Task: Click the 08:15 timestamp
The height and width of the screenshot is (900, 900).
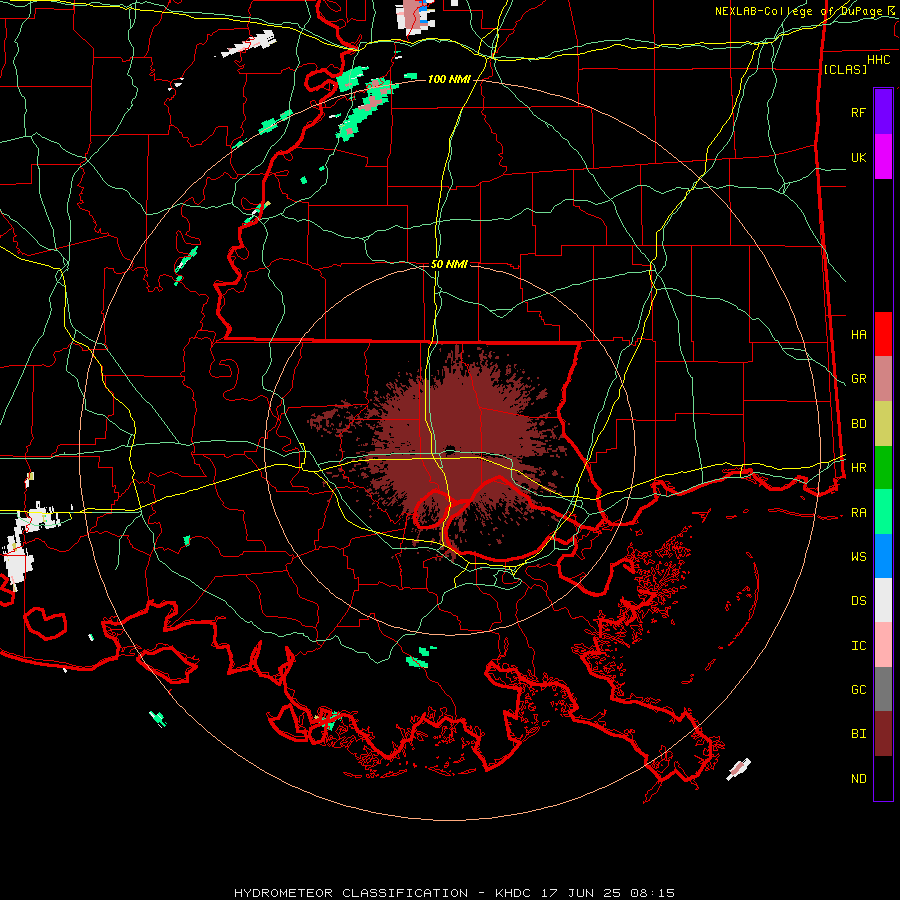Action: [x=652, y=893]
